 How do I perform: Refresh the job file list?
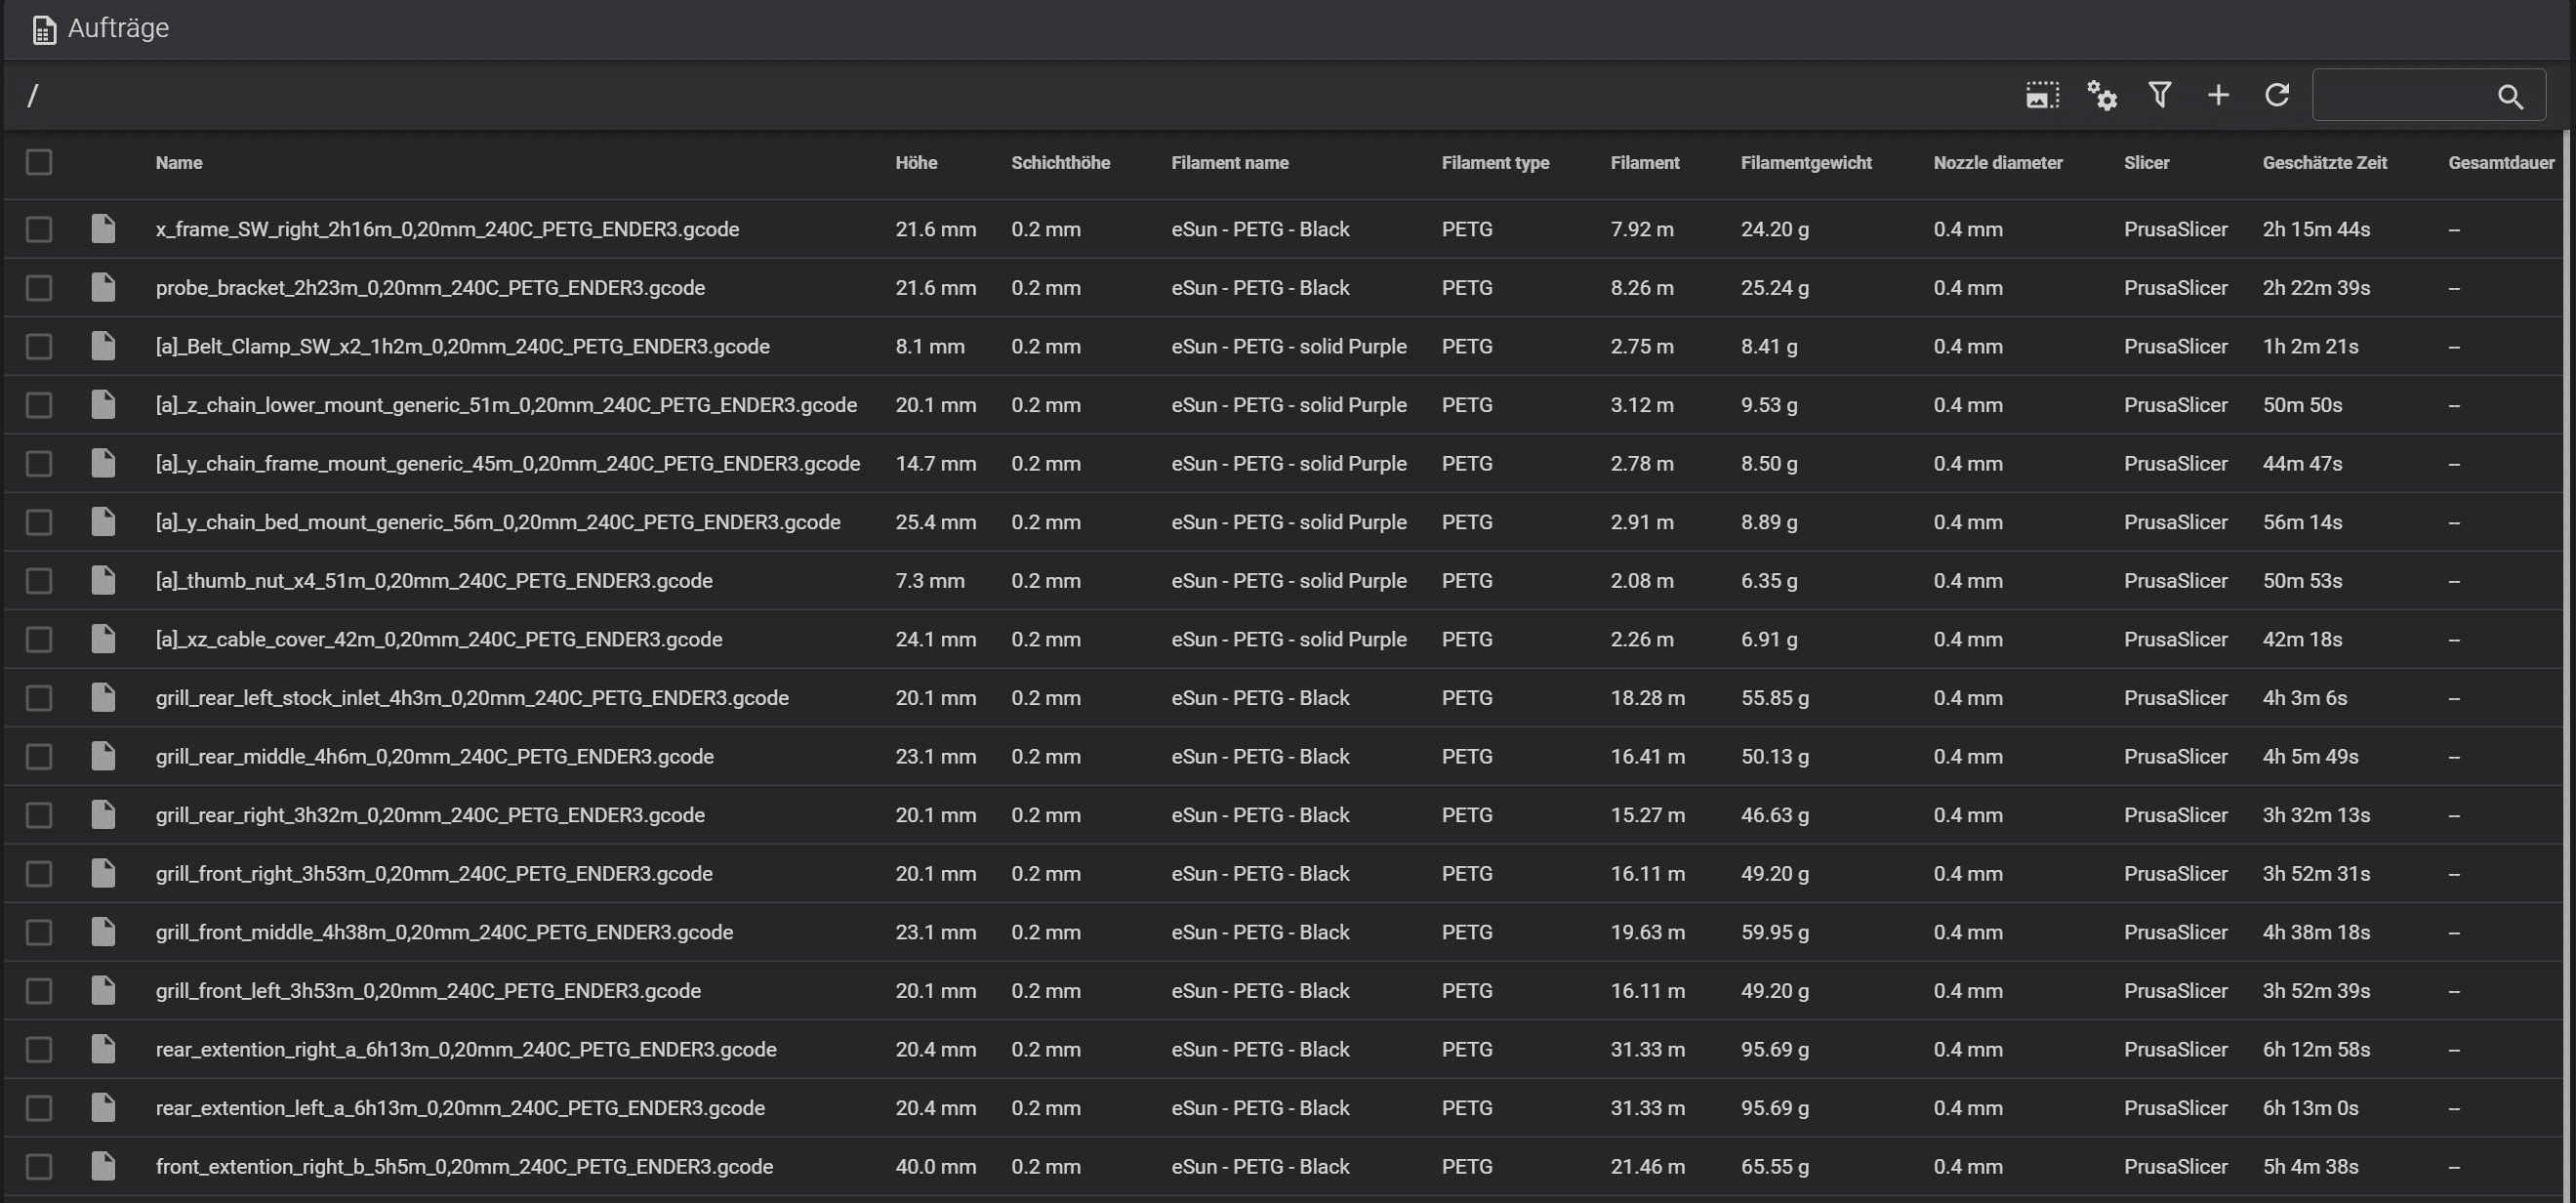[2277, 95]
